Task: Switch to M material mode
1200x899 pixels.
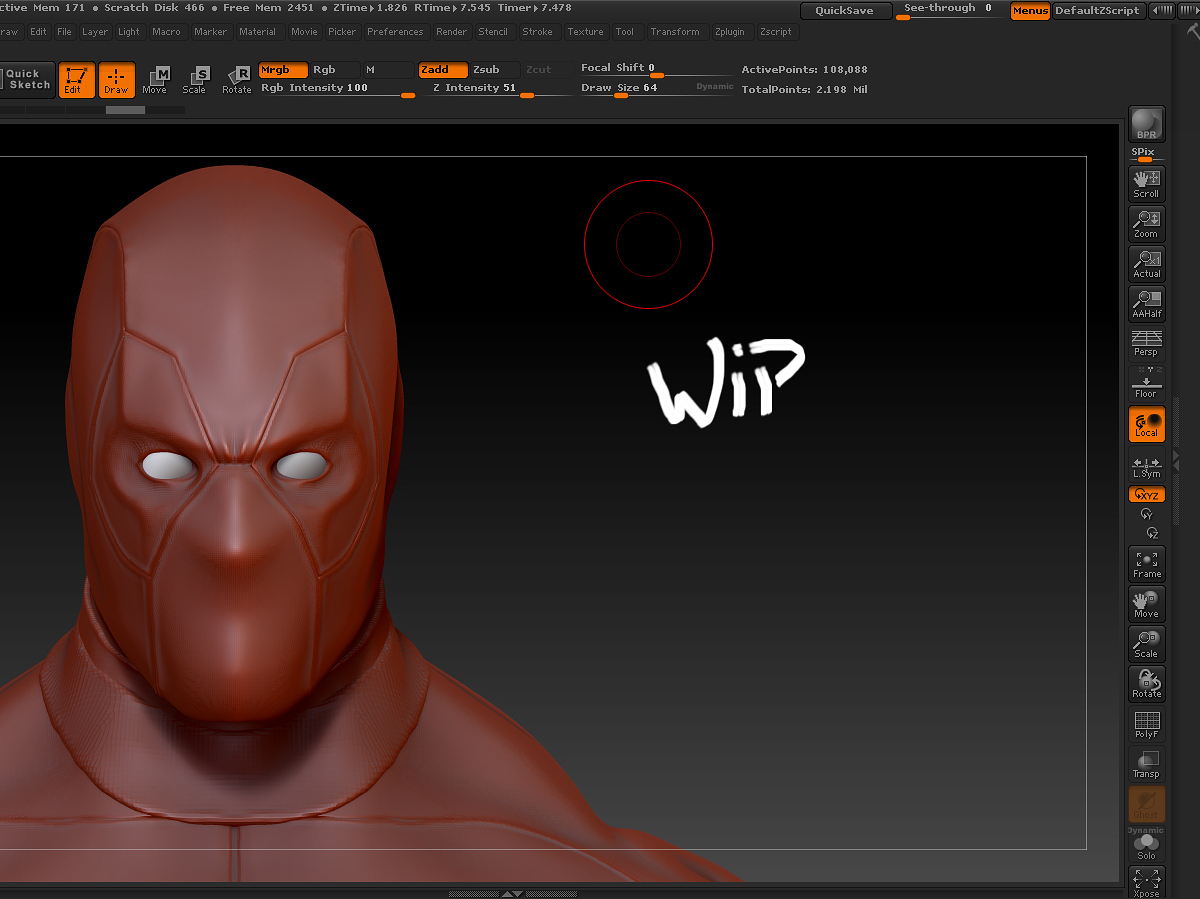Action: coord(387,70)
